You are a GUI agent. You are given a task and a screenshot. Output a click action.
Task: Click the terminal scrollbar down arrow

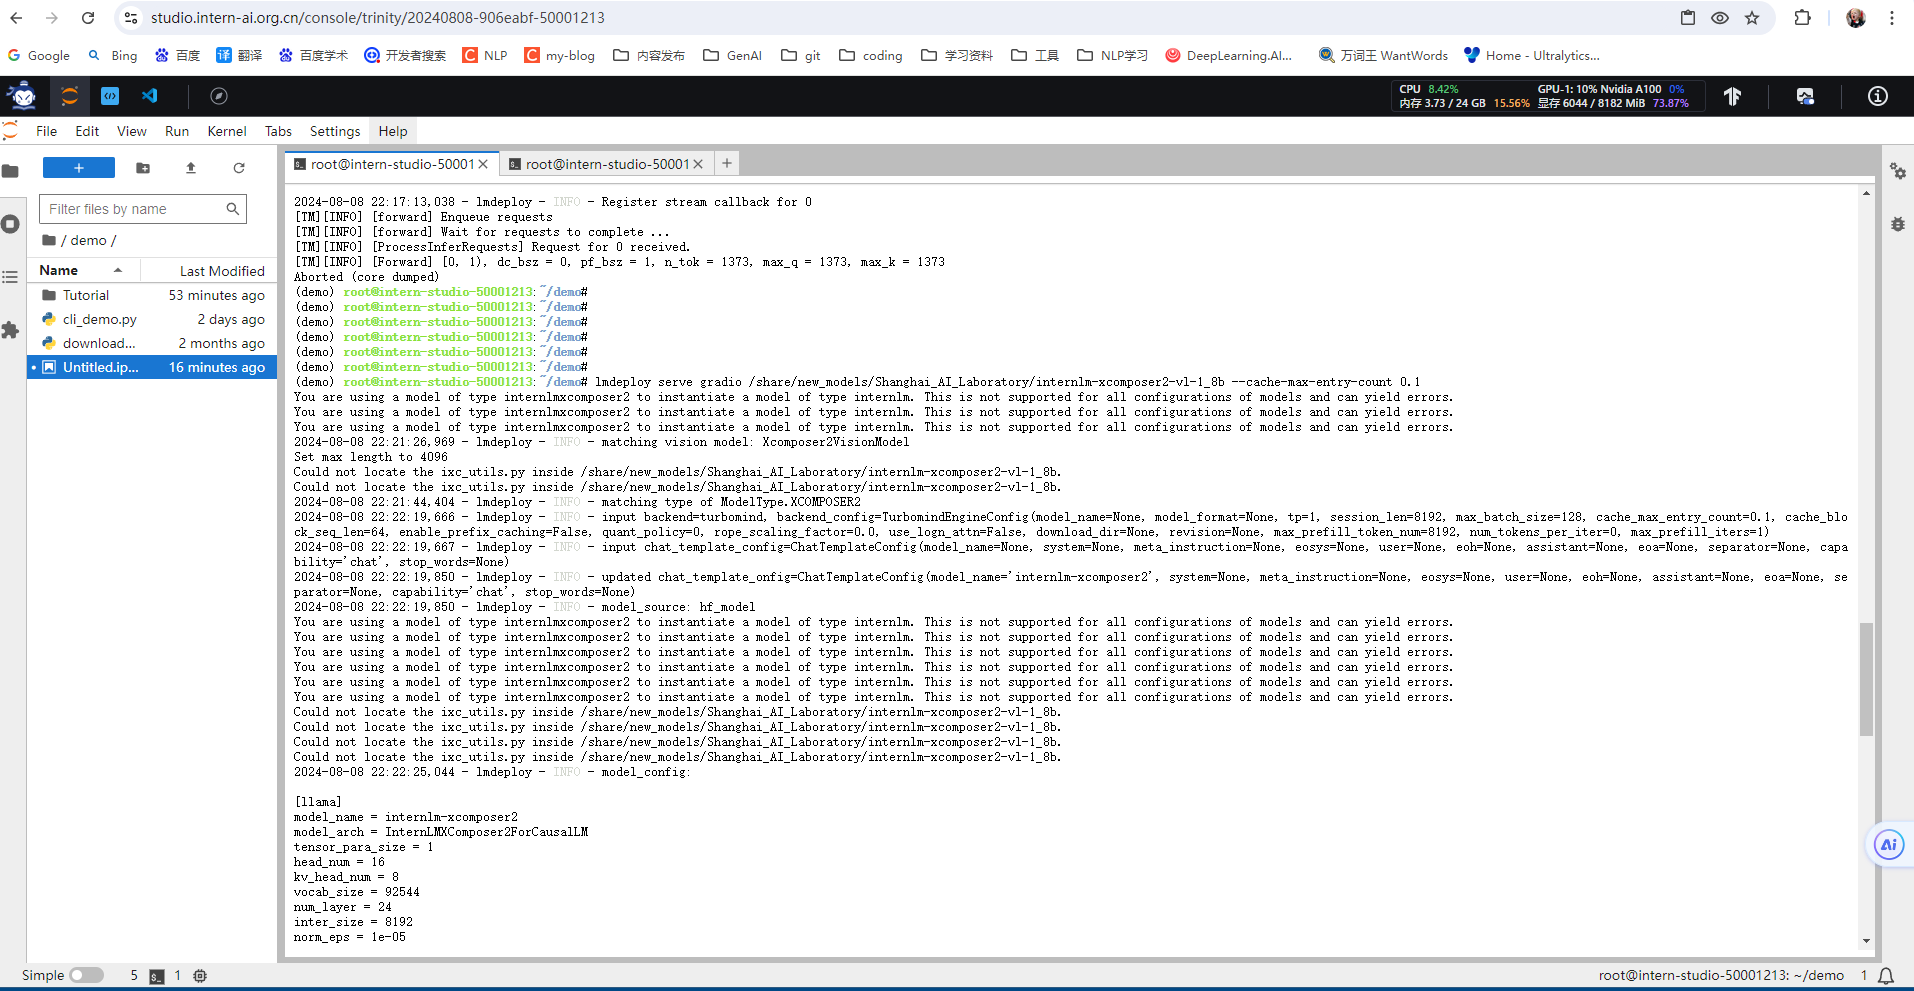coord(1866,941)
